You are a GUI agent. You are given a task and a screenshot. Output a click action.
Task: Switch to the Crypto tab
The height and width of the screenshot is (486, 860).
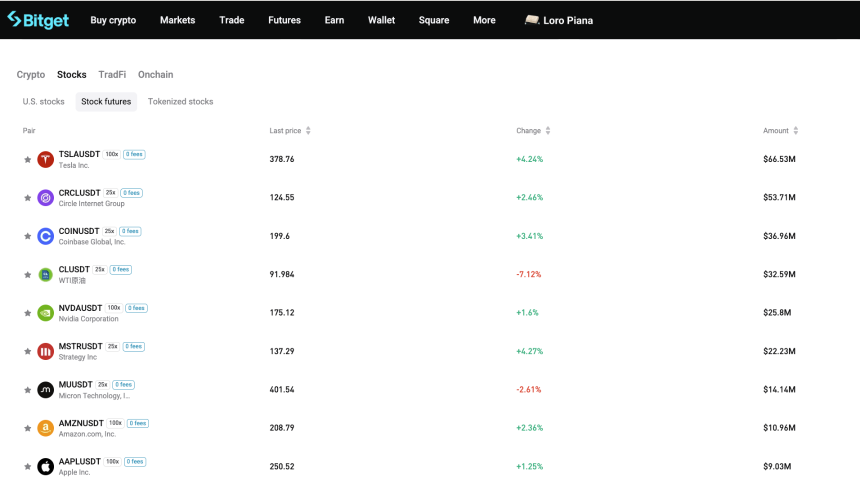[31, 75]
